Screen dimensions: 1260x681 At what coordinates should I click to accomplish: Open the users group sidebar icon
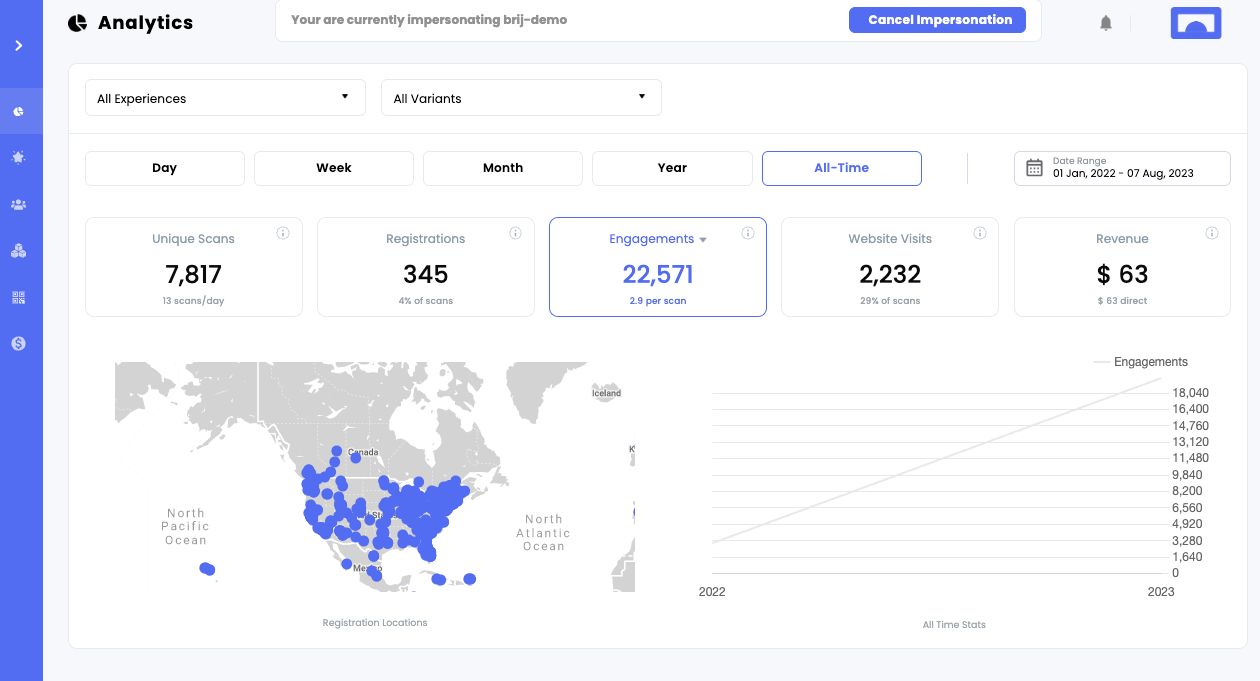tap(19, 204)
